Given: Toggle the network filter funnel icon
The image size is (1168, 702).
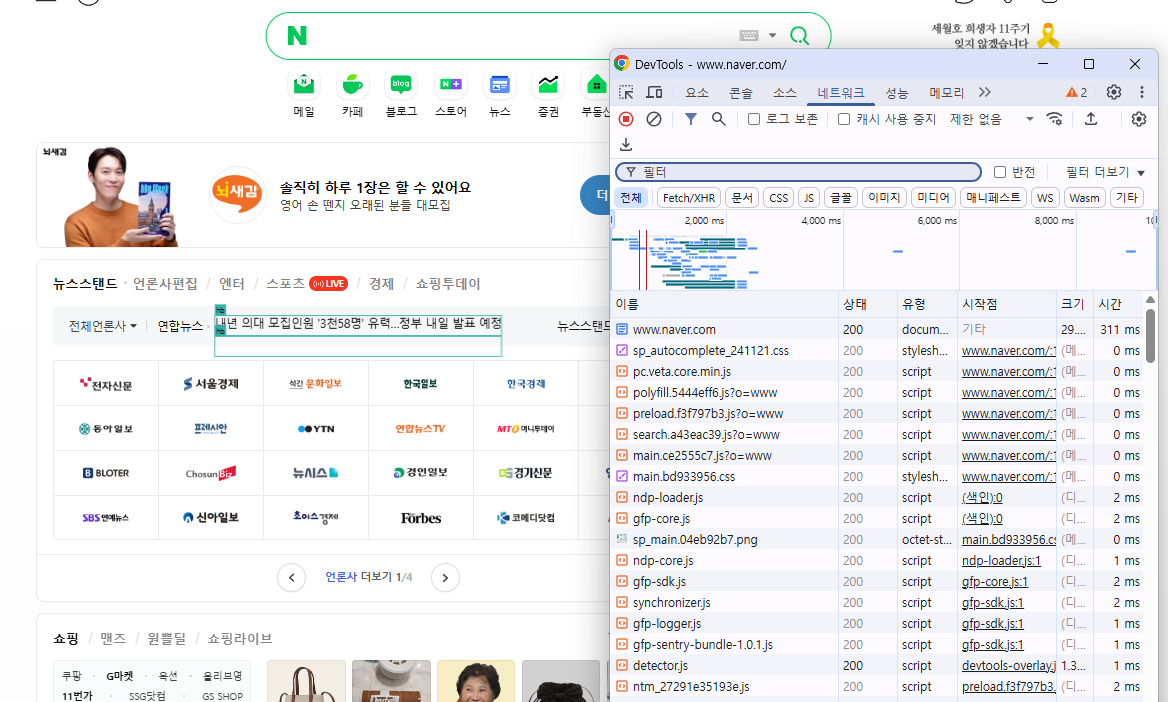Looking at the screenshot, I should (691, 119).
